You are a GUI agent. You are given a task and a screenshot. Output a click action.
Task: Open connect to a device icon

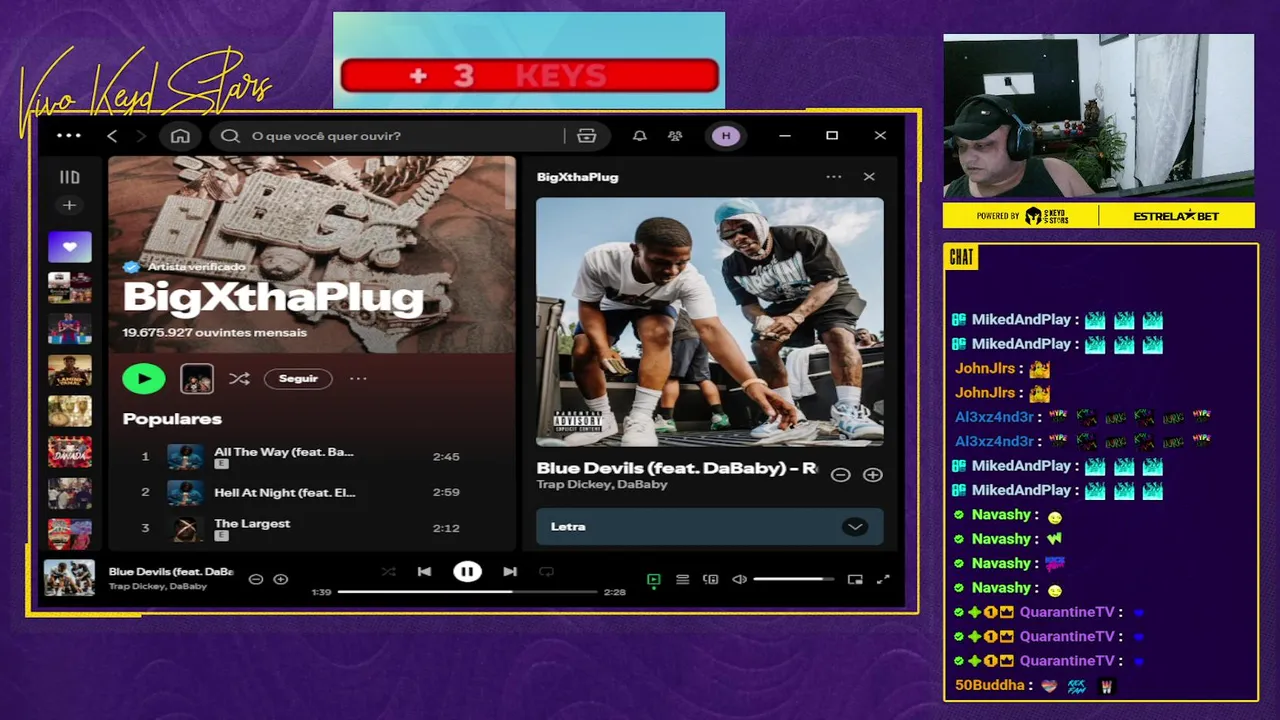(x=711, y=579)
